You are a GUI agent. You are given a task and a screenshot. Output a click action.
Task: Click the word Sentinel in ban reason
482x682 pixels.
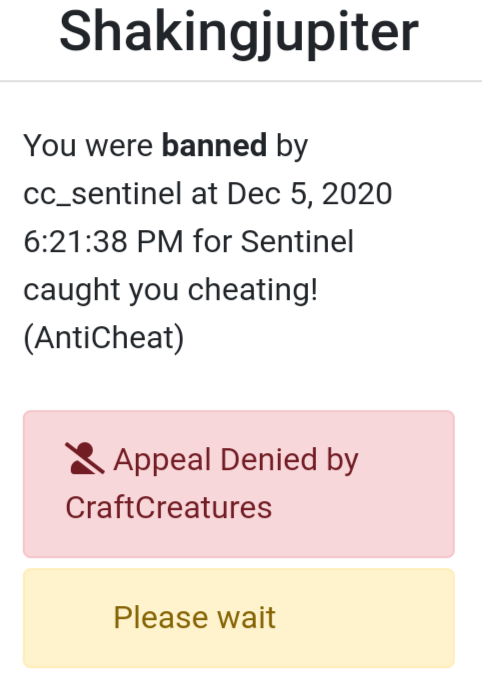[x=297, y=241]
